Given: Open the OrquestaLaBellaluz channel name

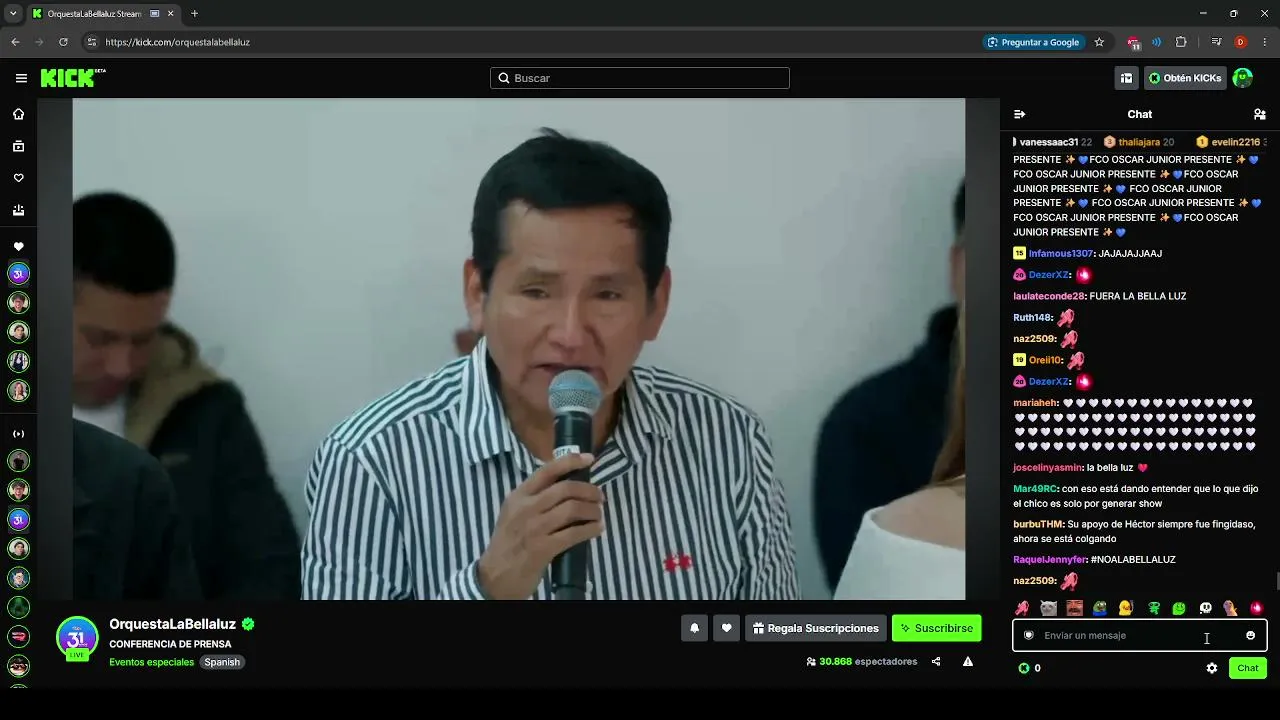Looking at the screenshot, I should point(173,624).
